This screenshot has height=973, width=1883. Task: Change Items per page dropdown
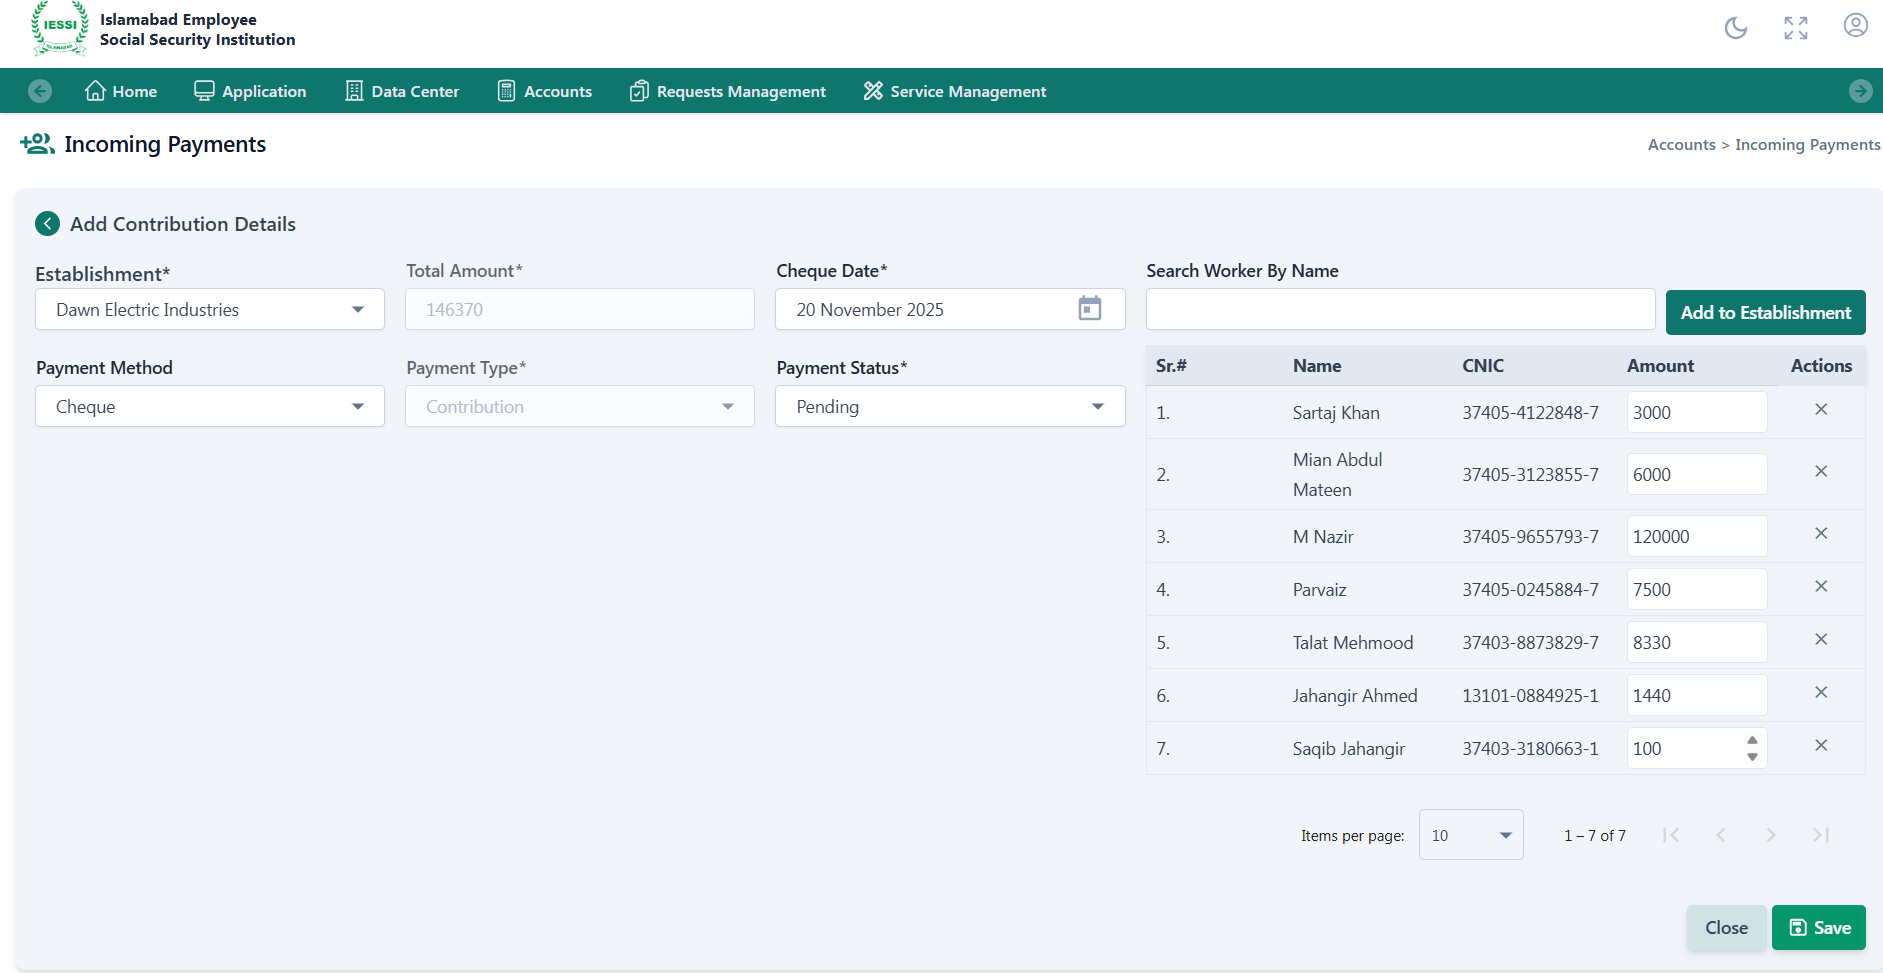coord(1470,835)
